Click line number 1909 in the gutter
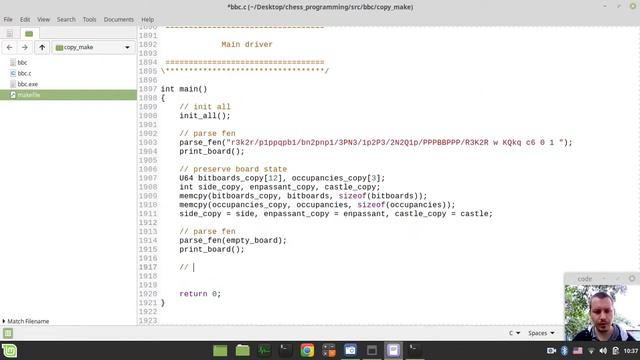 [148, 196]
